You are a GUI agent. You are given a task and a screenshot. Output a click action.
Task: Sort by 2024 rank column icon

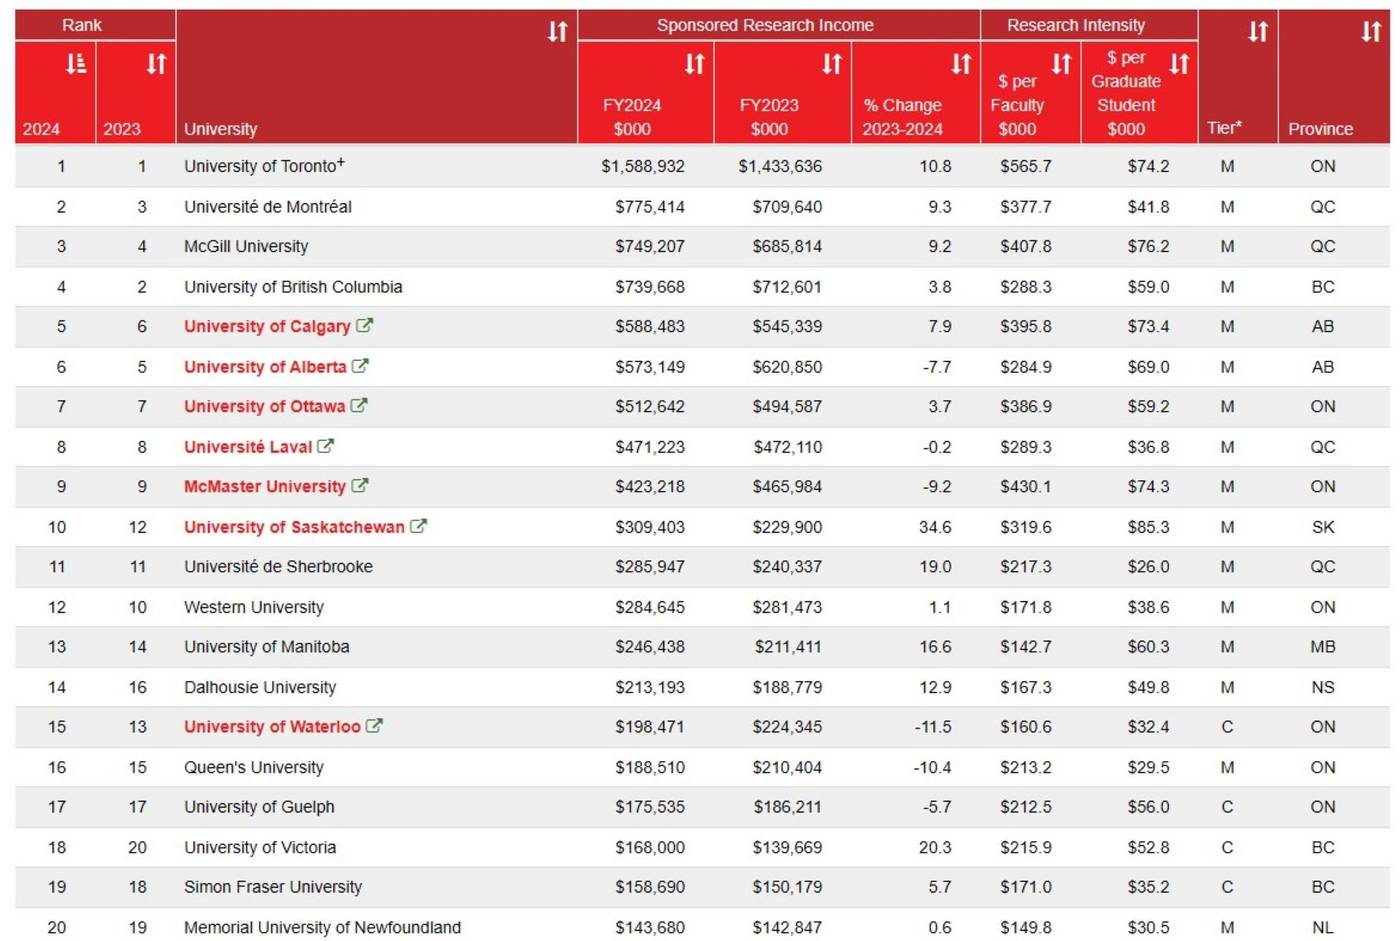[x=75, y=64]
